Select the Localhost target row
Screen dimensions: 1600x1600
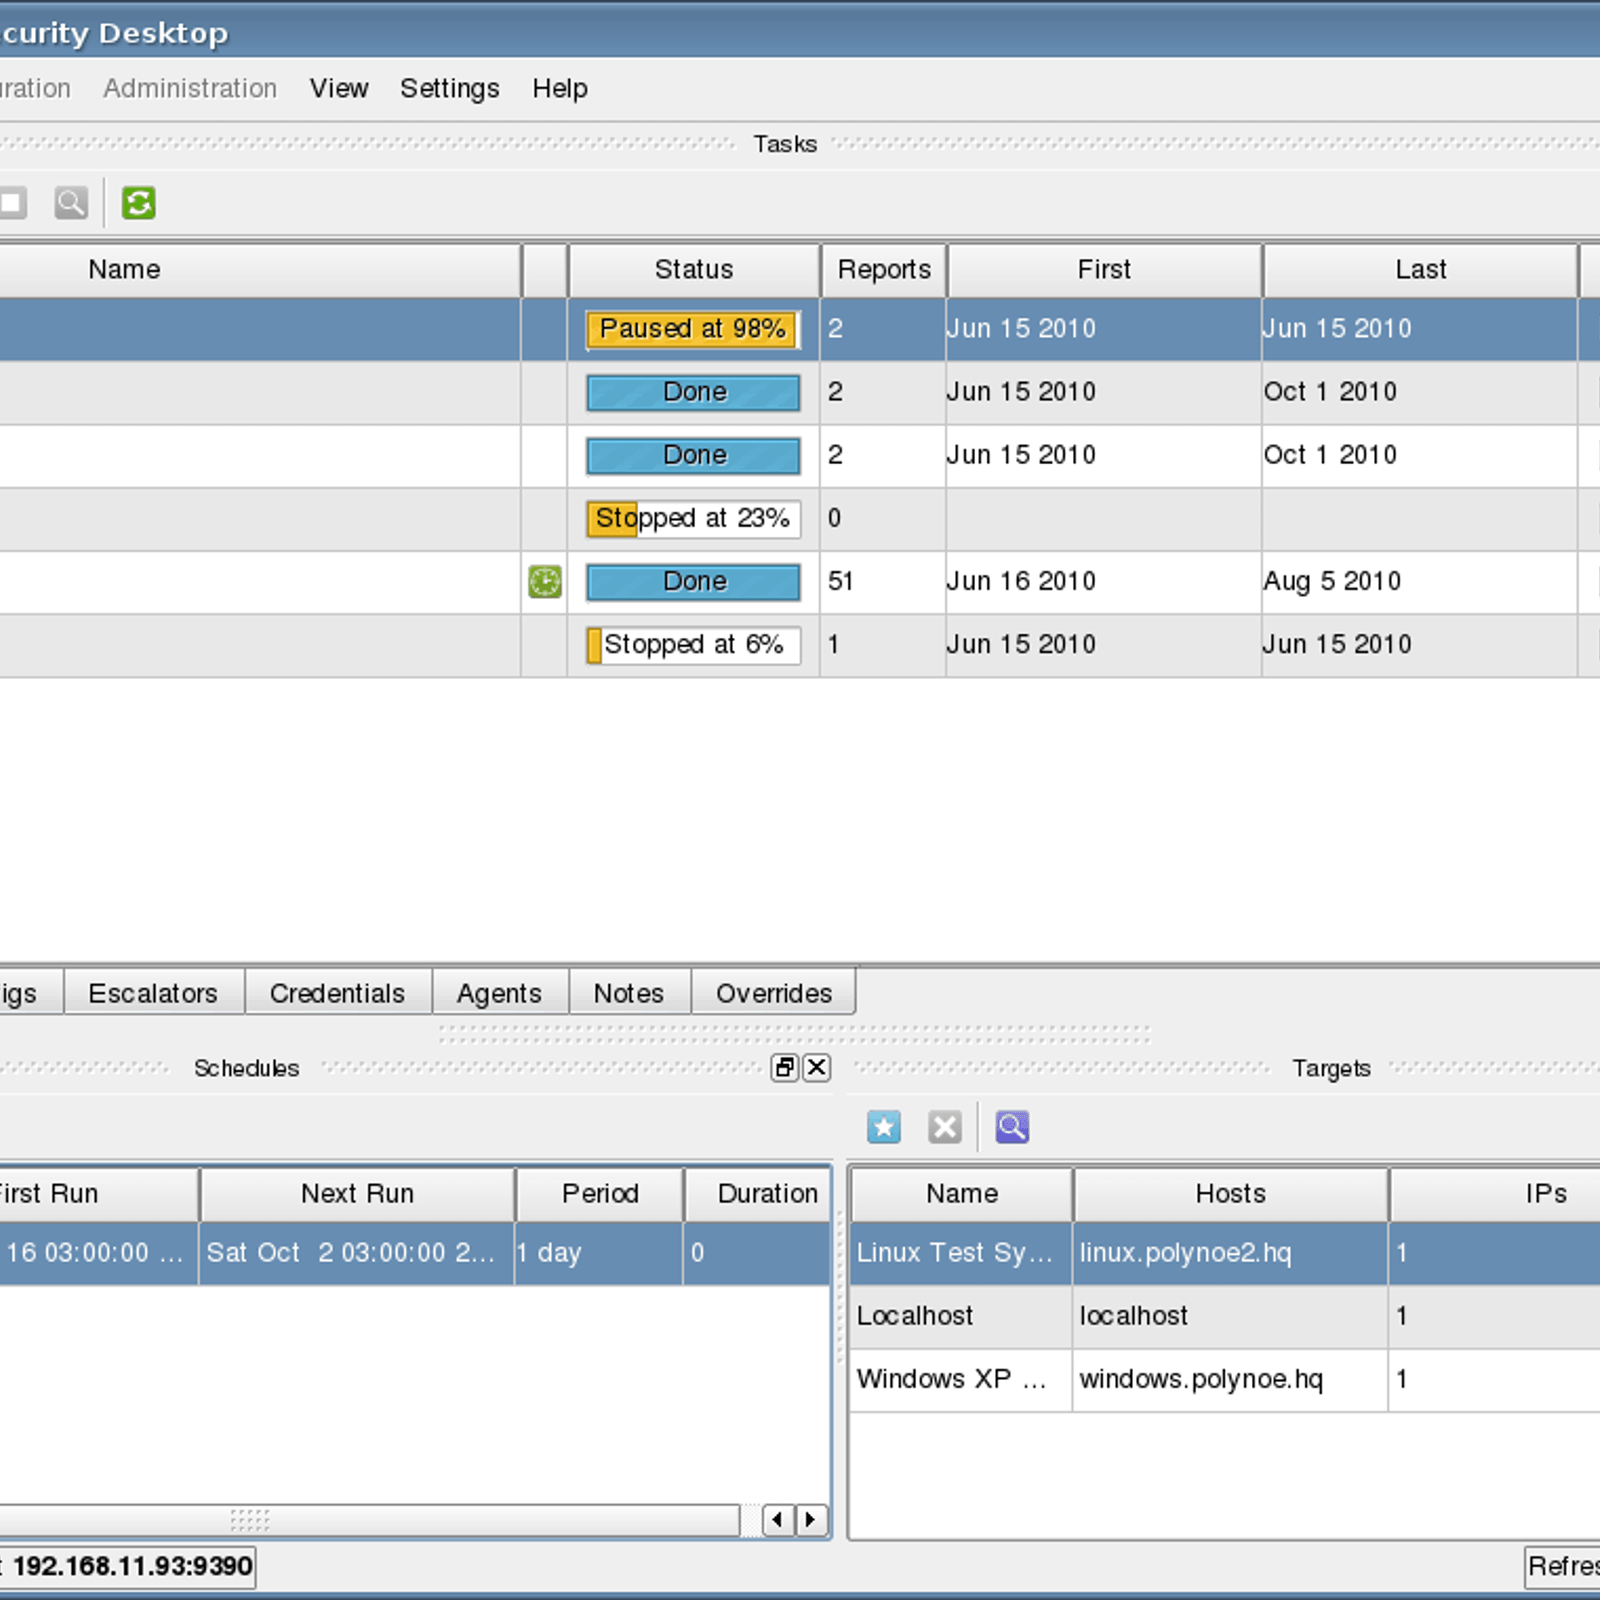point(1225,1316)
